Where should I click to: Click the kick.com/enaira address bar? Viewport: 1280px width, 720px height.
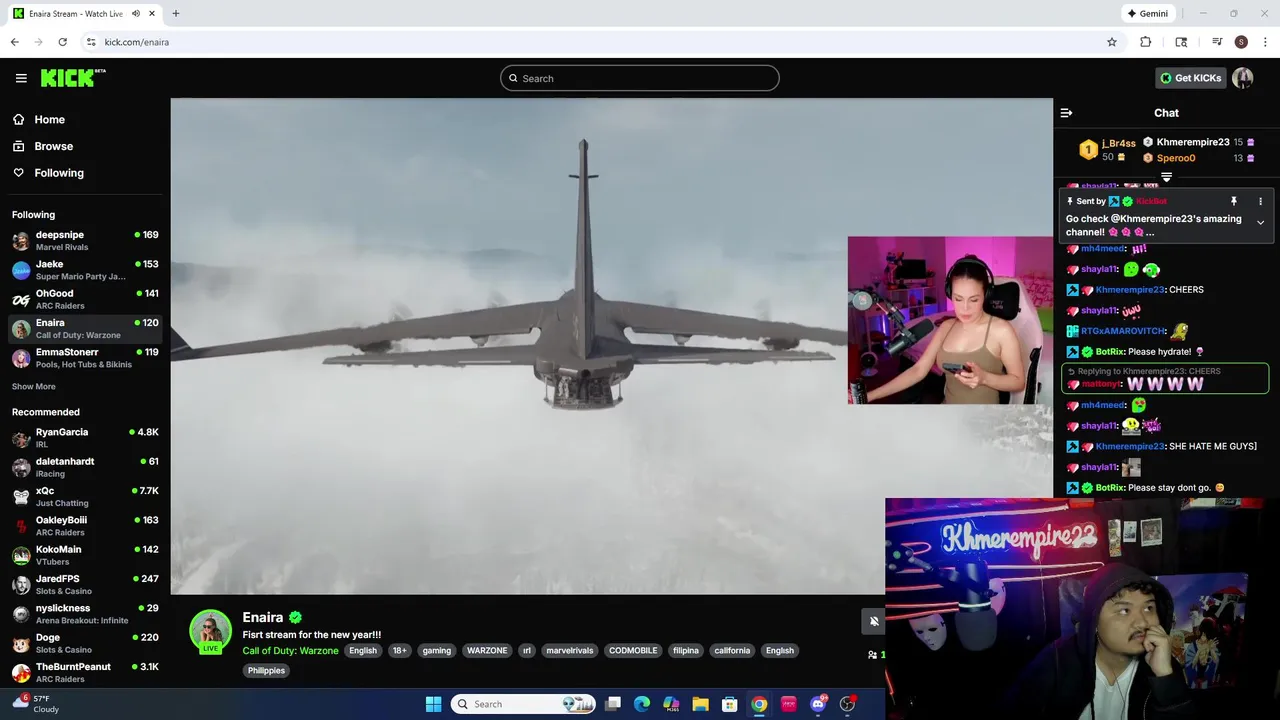coord(600,42)
